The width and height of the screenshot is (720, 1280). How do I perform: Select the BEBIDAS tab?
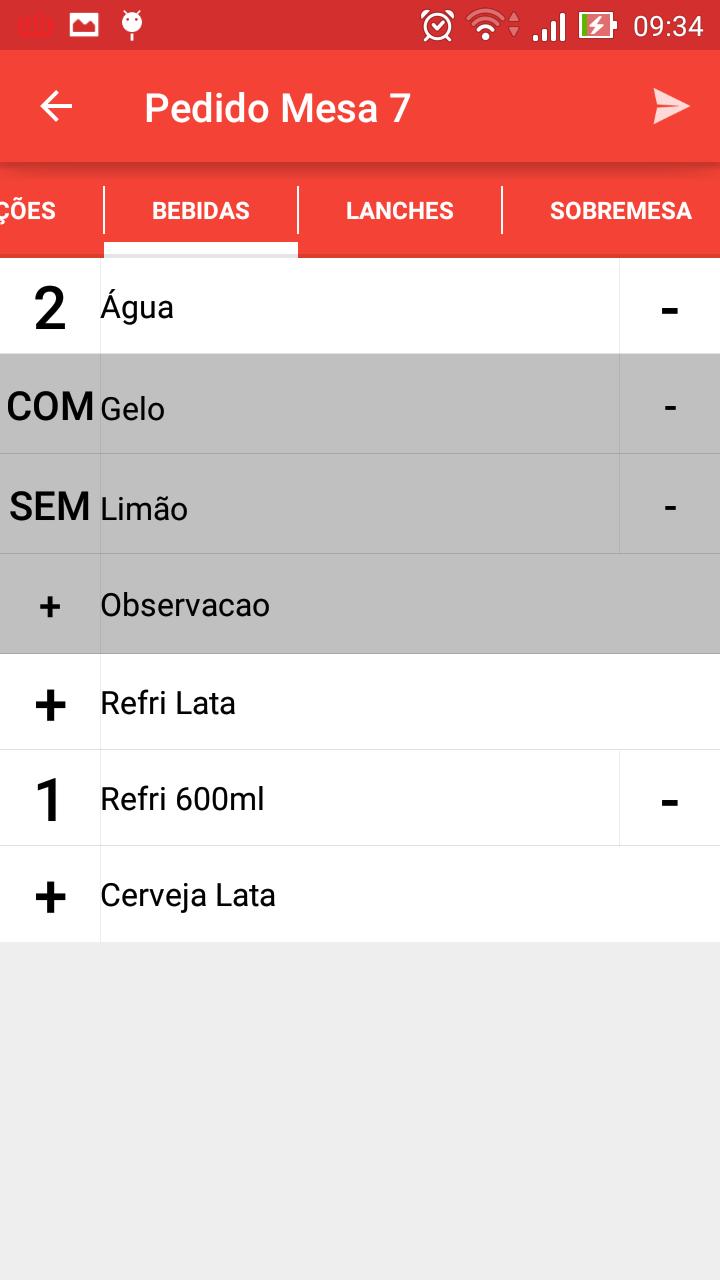(x=201, y=211)
